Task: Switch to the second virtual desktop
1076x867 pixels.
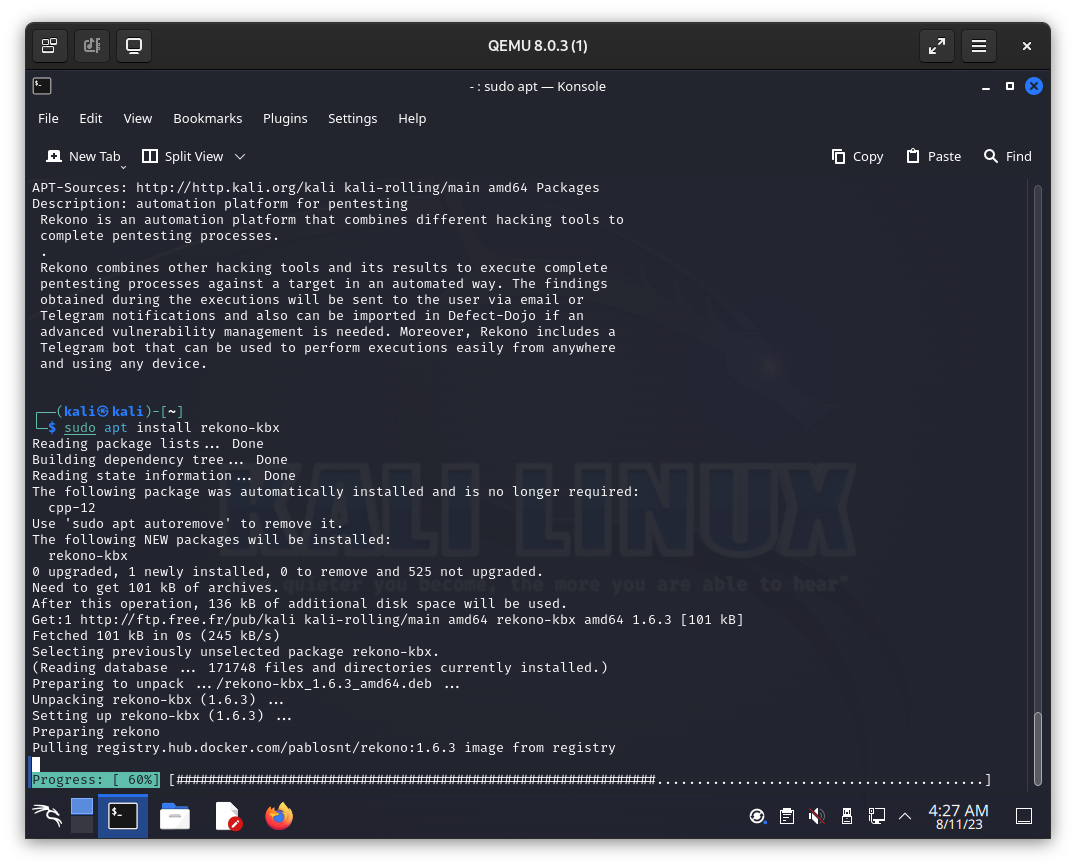Action: point(82,825)
